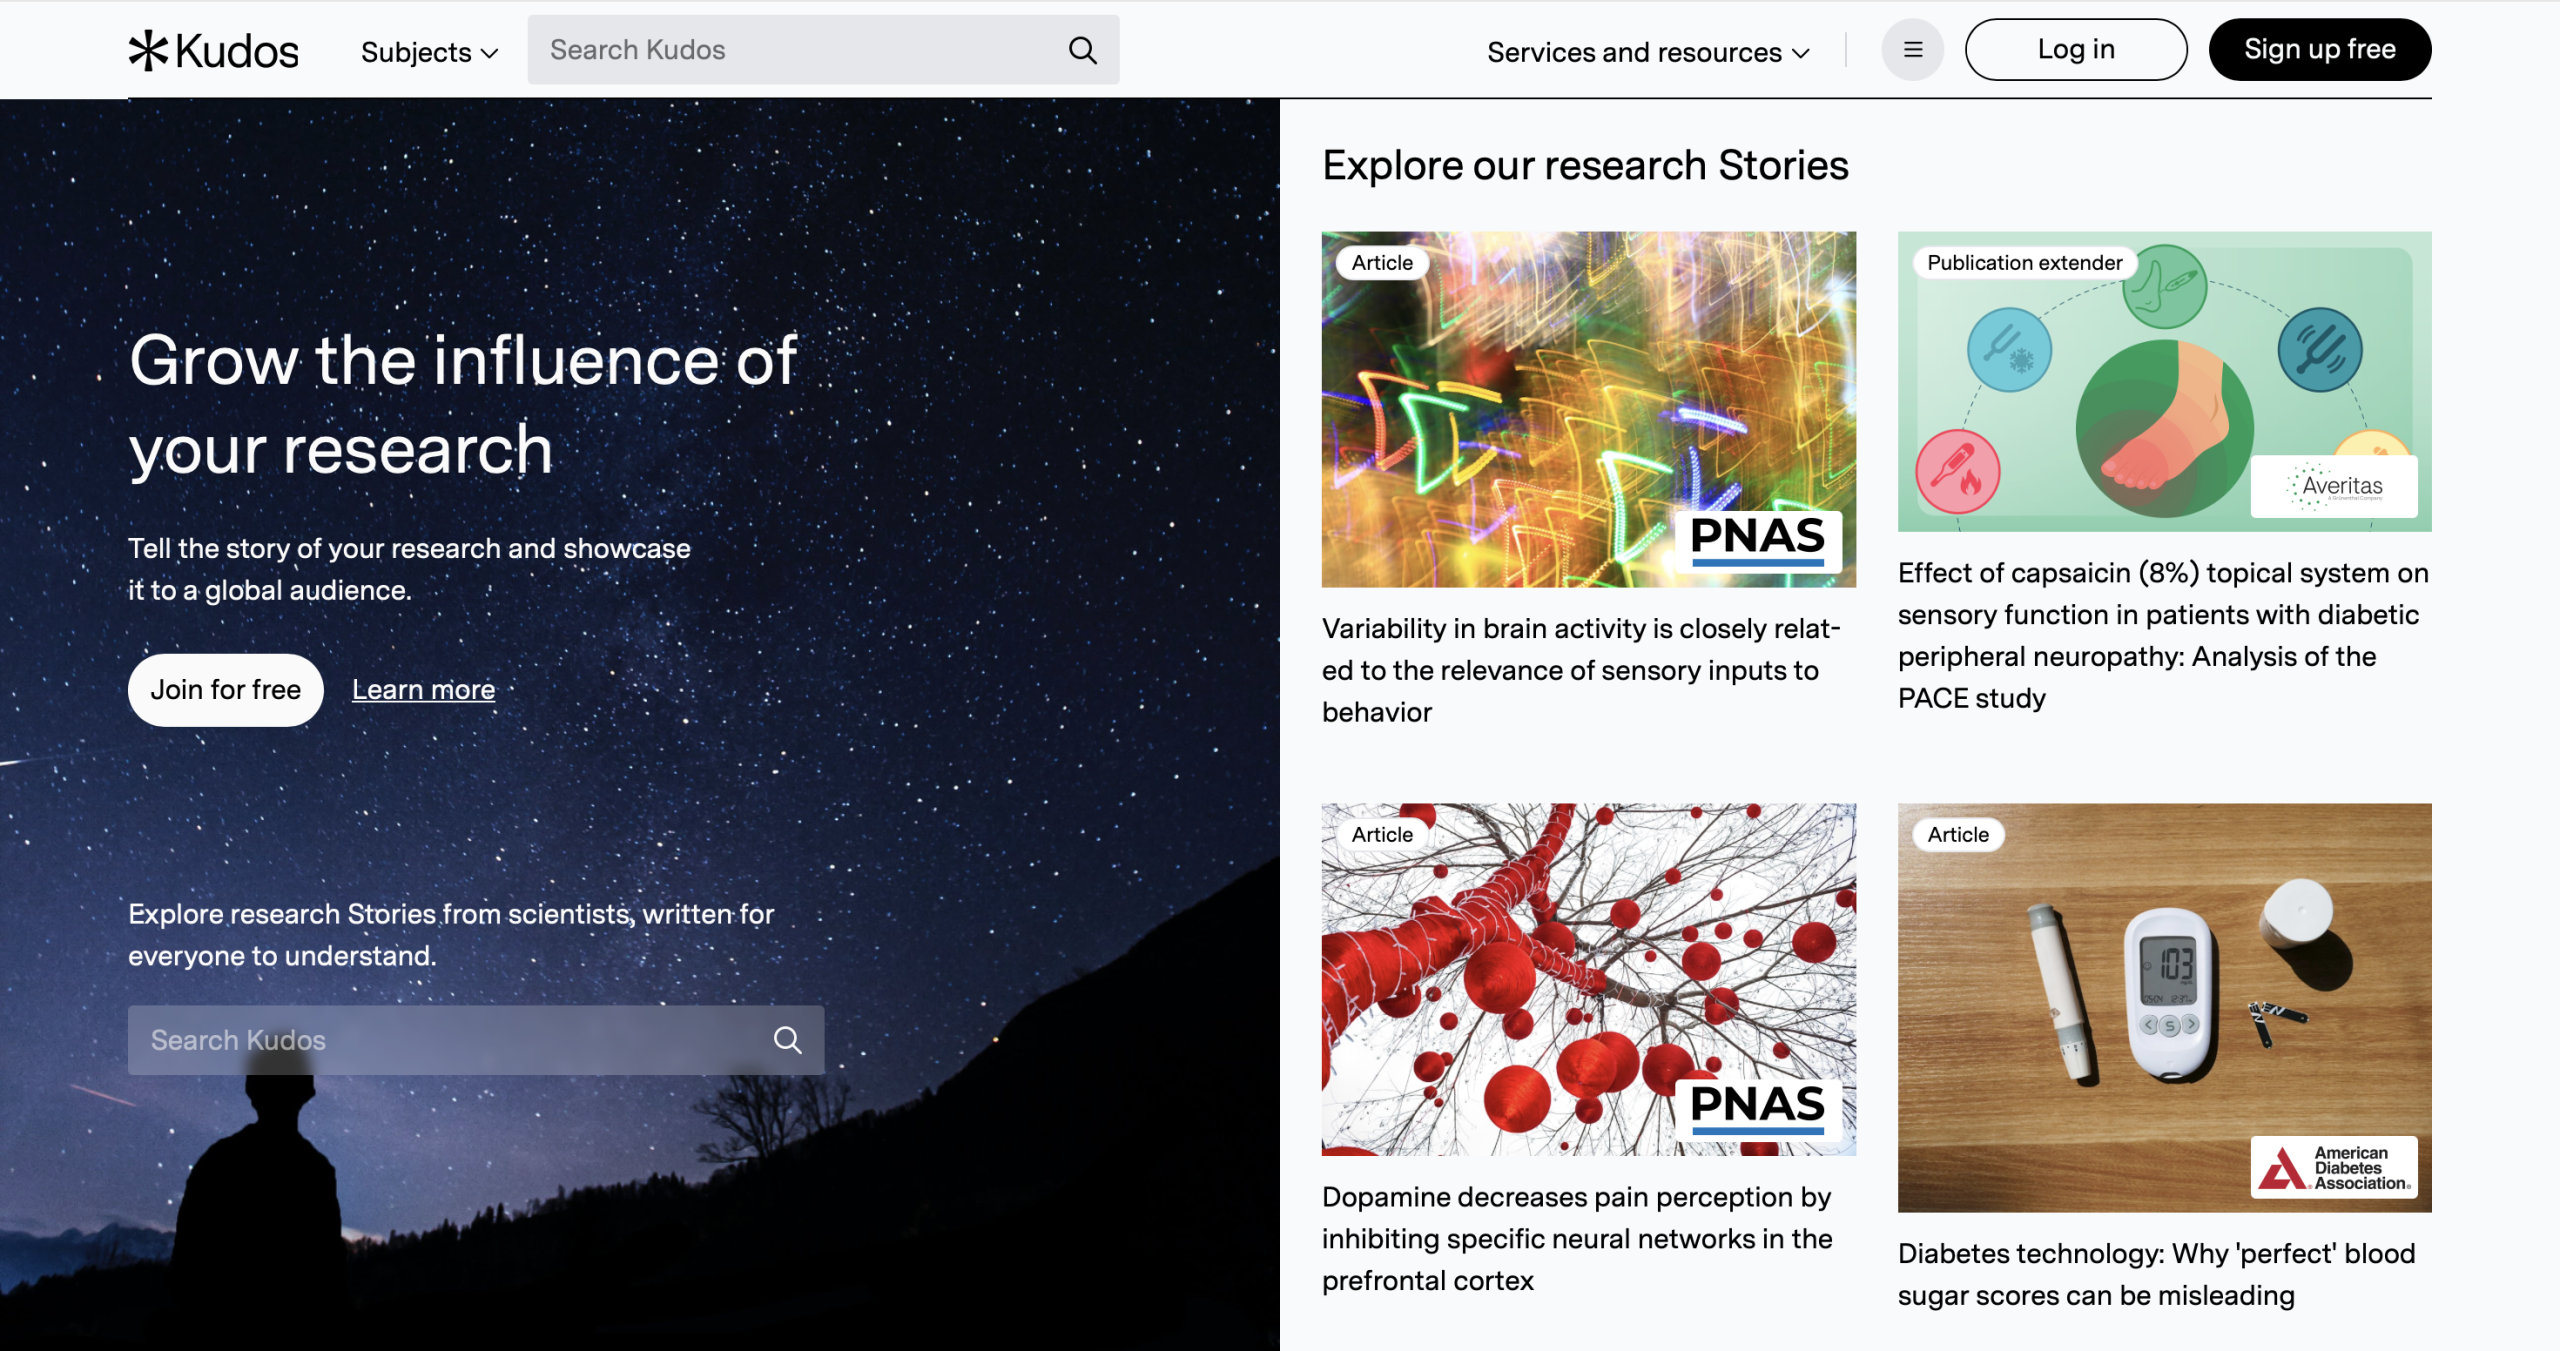Click the Sign up free button

point(2320,50)
